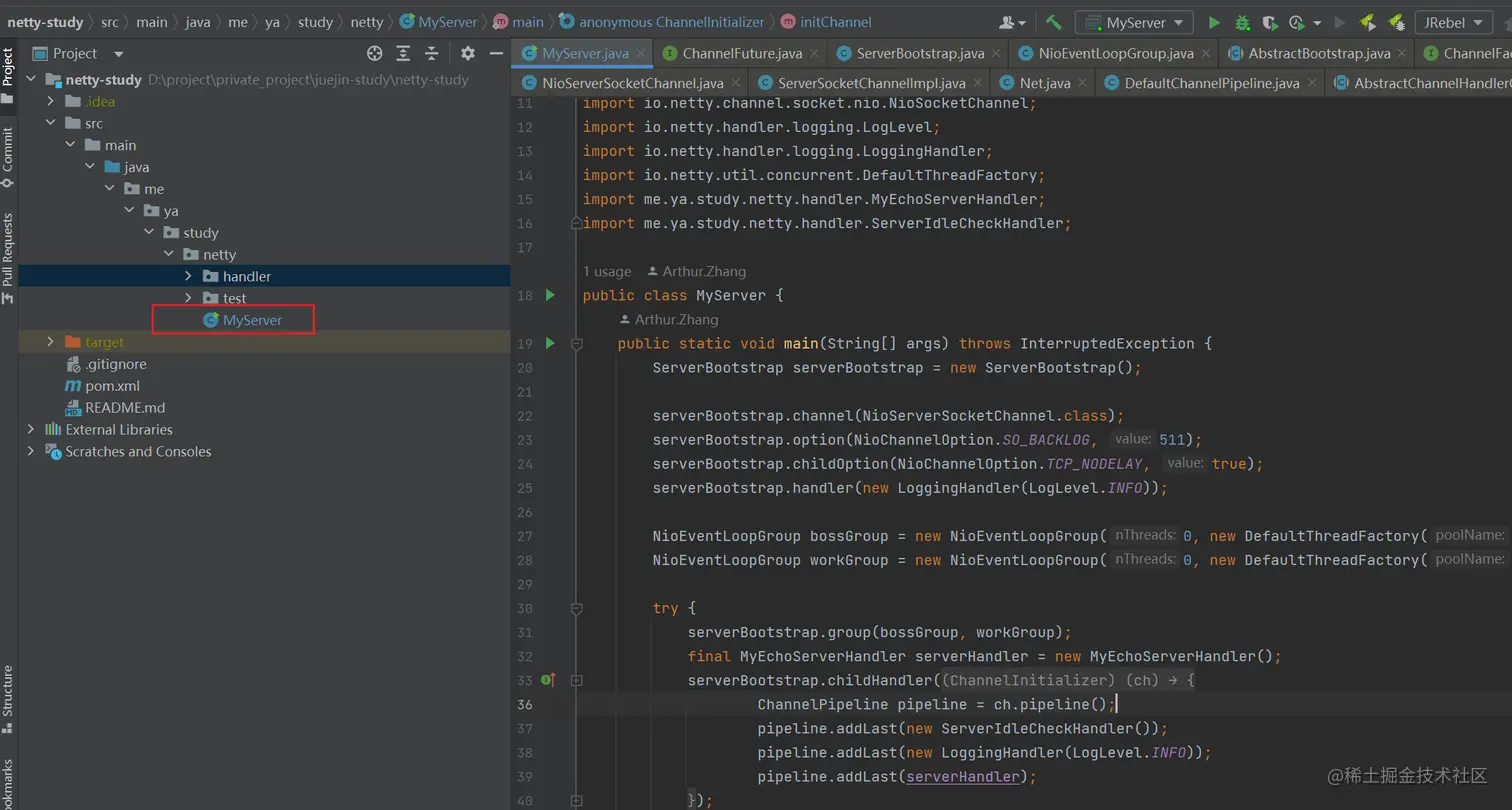Close the ServerSocketChannelImpl.java tab

[x=979, y=83]
